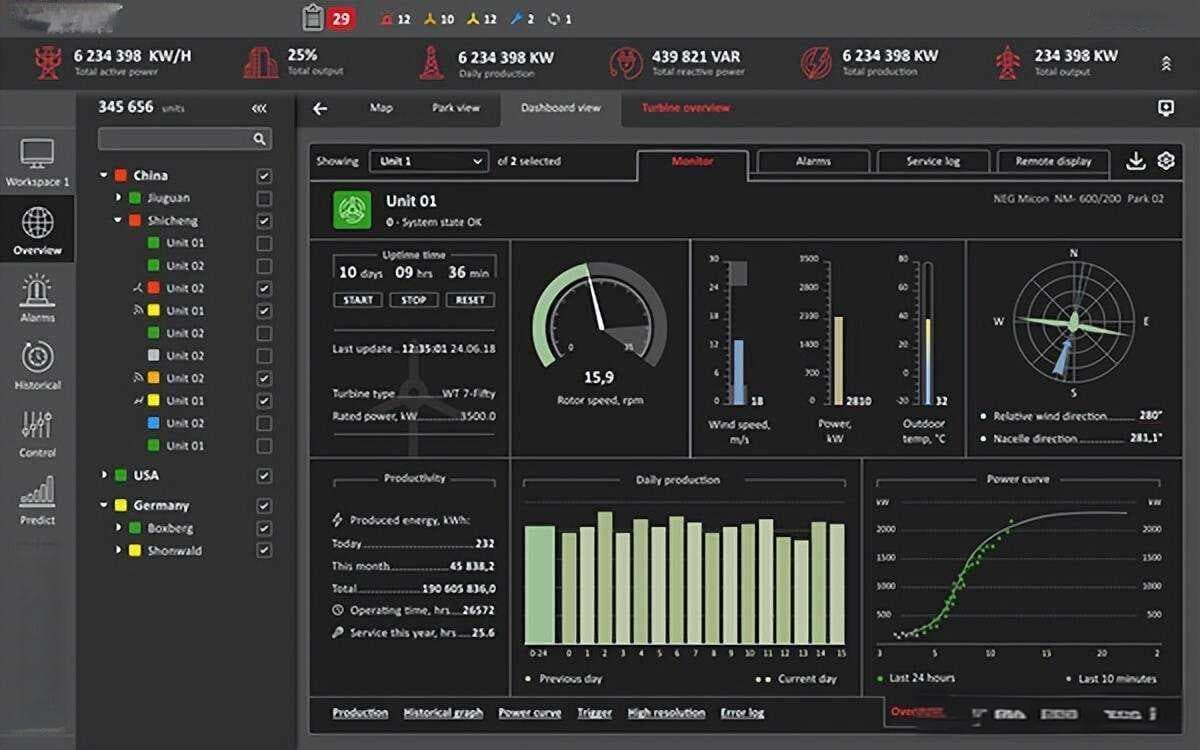Click the message icon right of tabs
Image resolution: width=1200 pixels, height=750 pixels.
[1165, 108]
